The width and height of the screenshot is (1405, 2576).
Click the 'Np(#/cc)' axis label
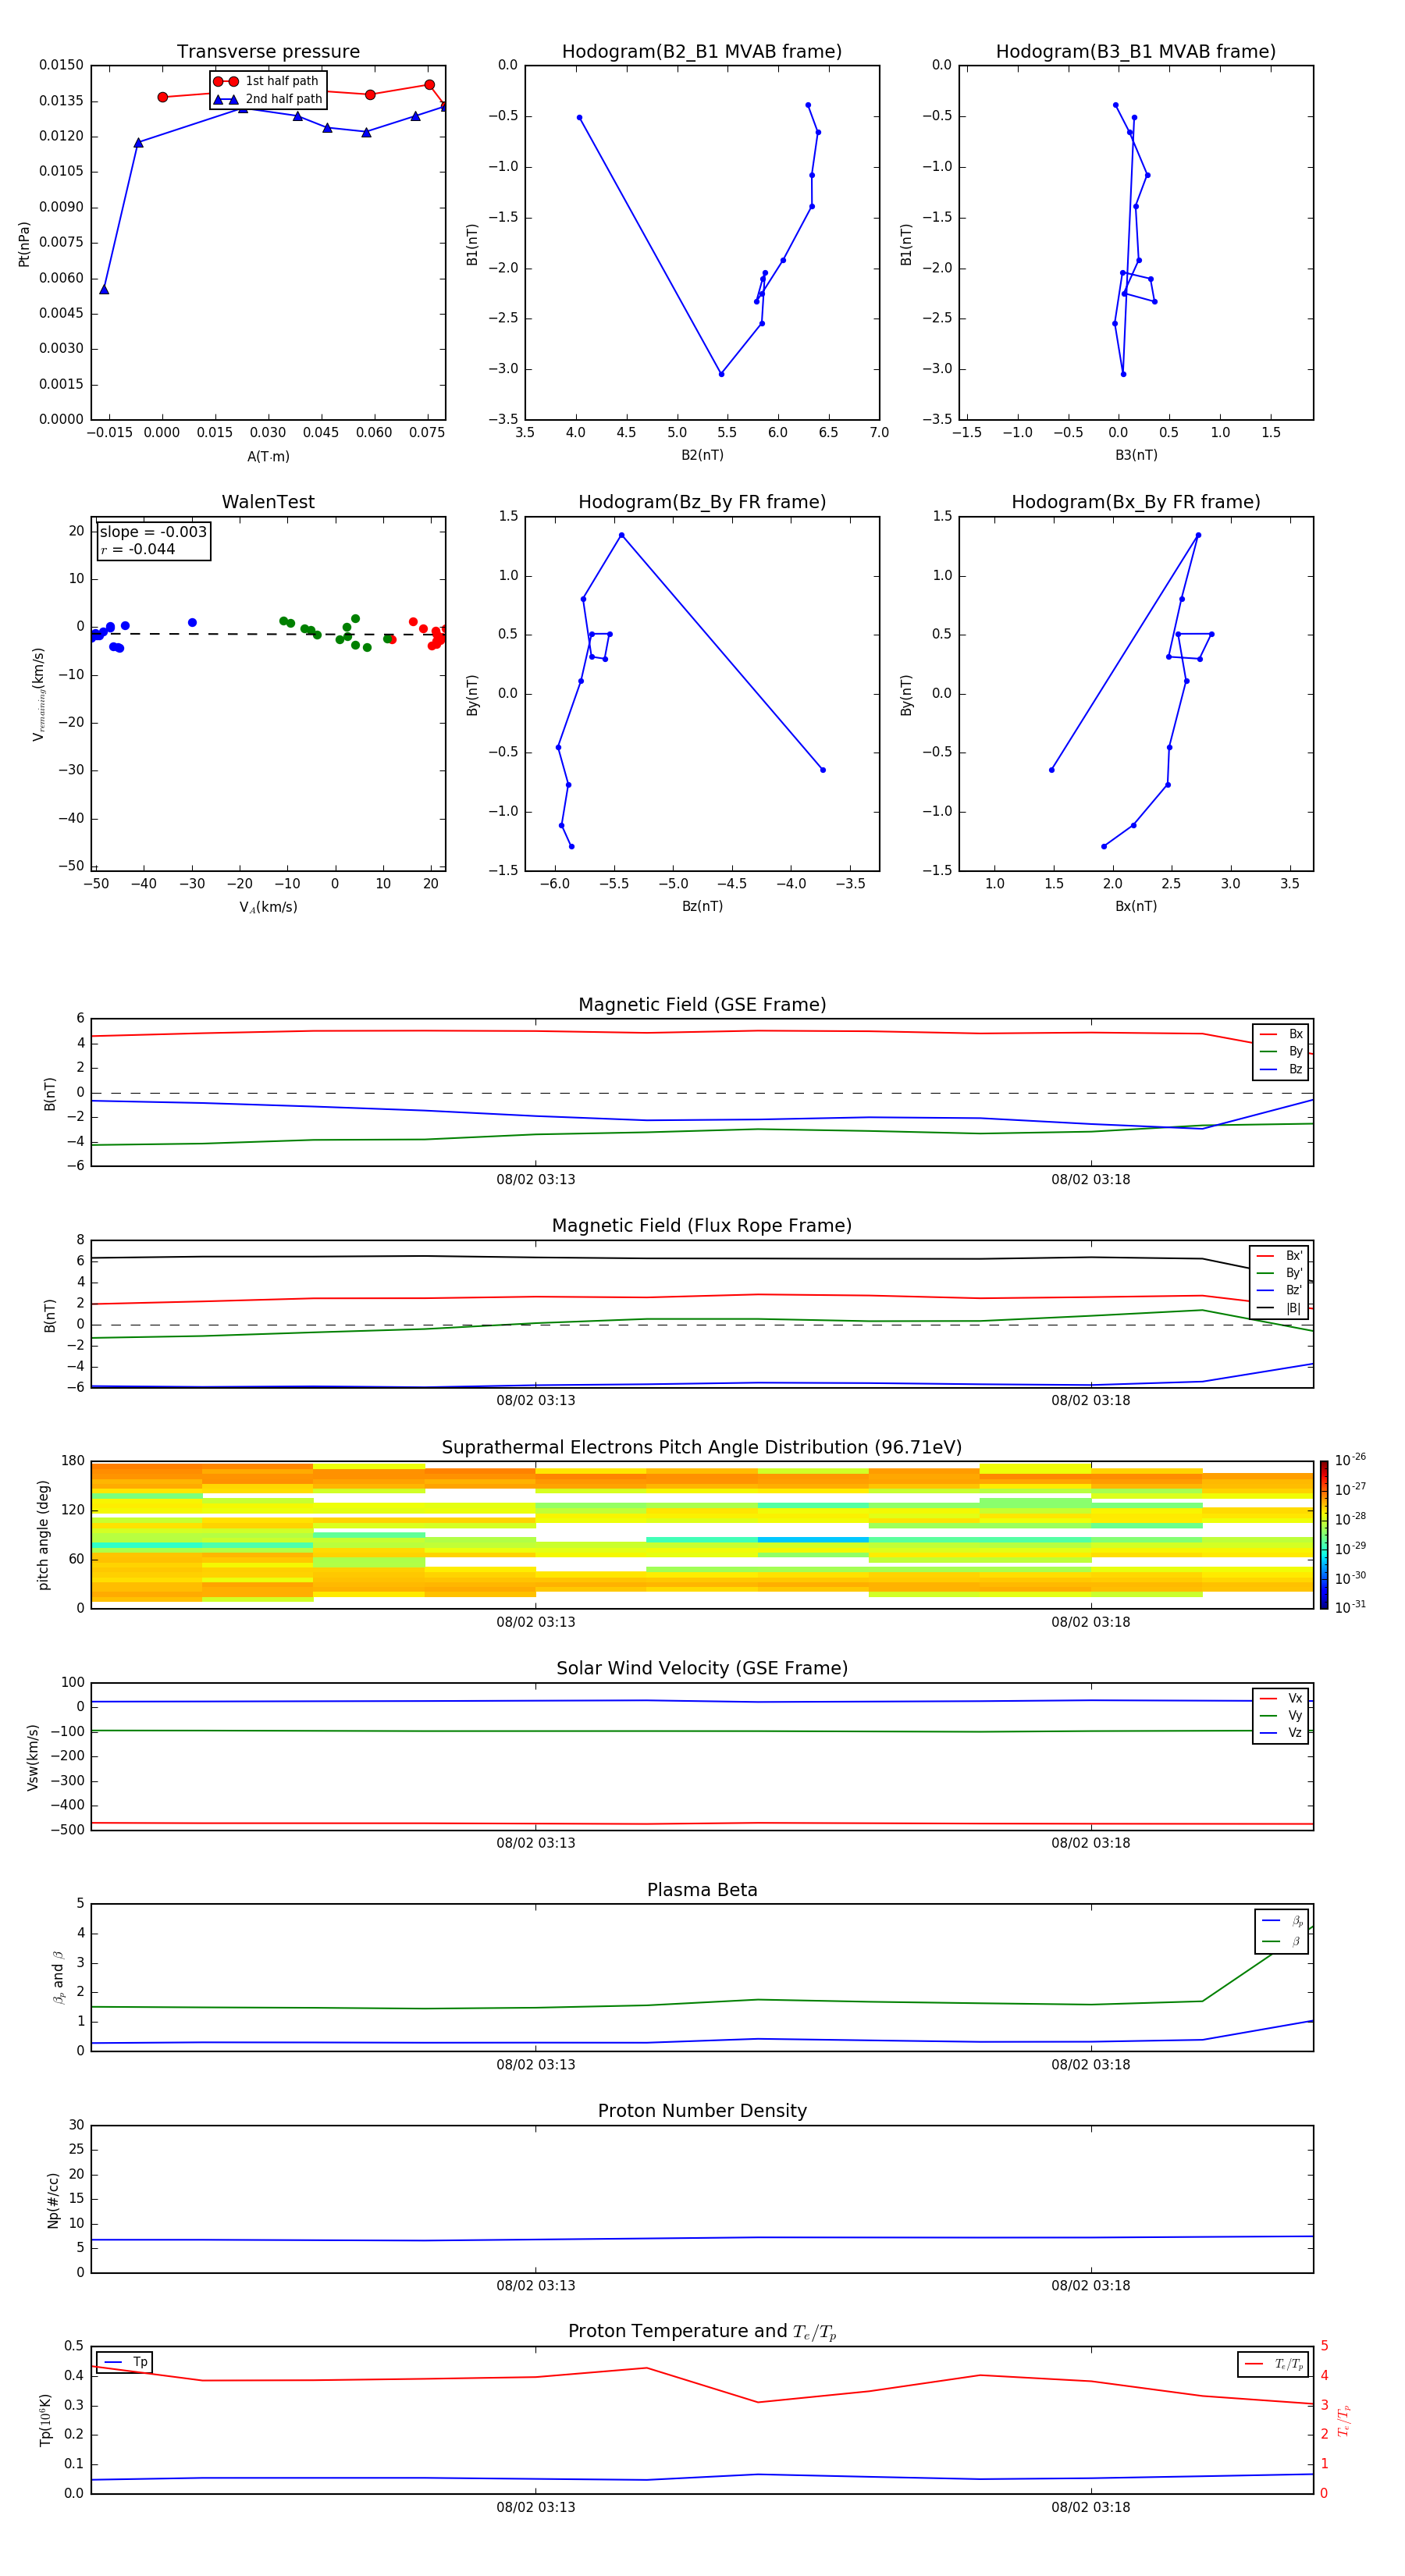pyautogui.click(x=54, y=2200)
